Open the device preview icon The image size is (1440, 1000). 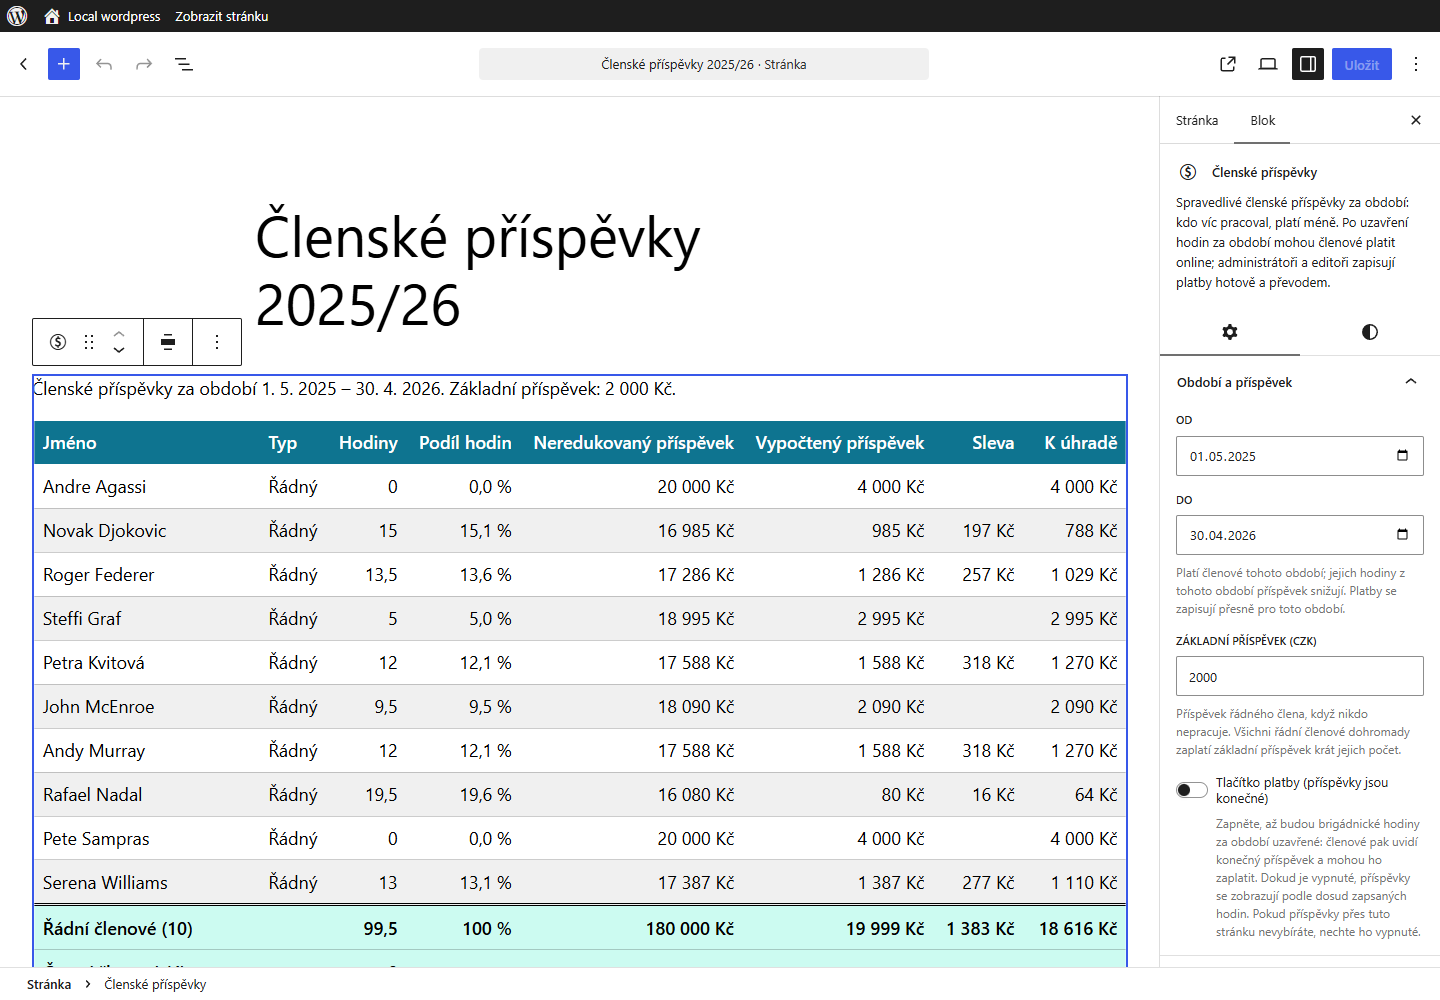coord(1268,64)
